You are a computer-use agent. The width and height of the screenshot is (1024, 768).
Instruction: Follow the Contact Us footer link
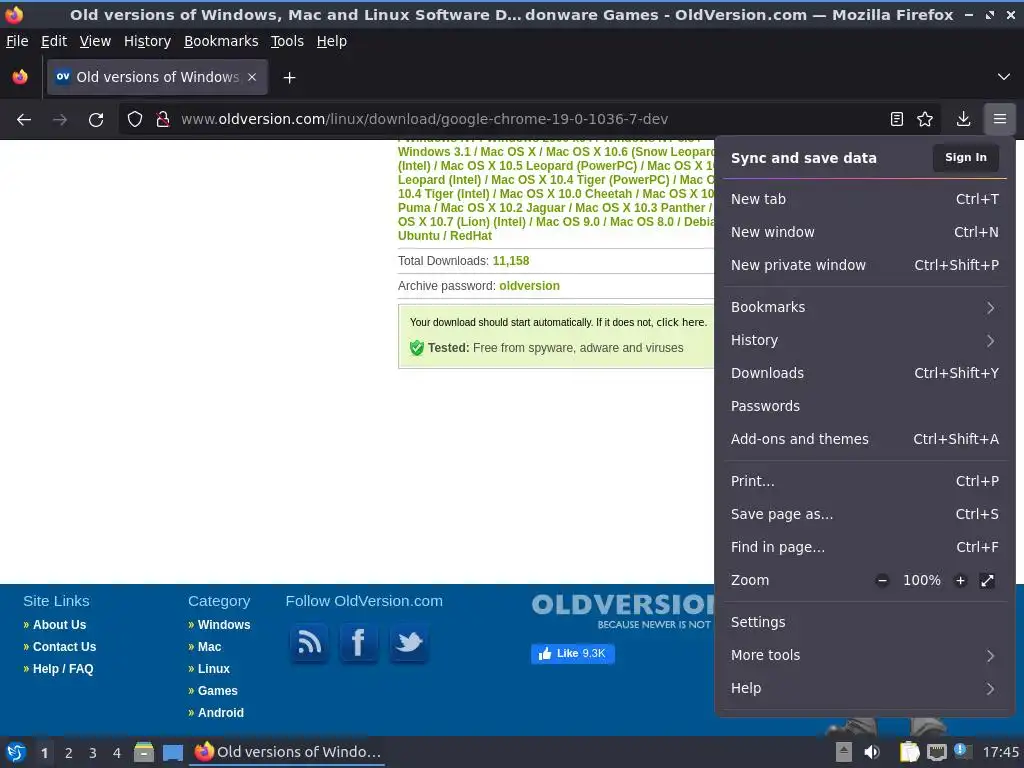pyautogui.click(x=65, y=647)
